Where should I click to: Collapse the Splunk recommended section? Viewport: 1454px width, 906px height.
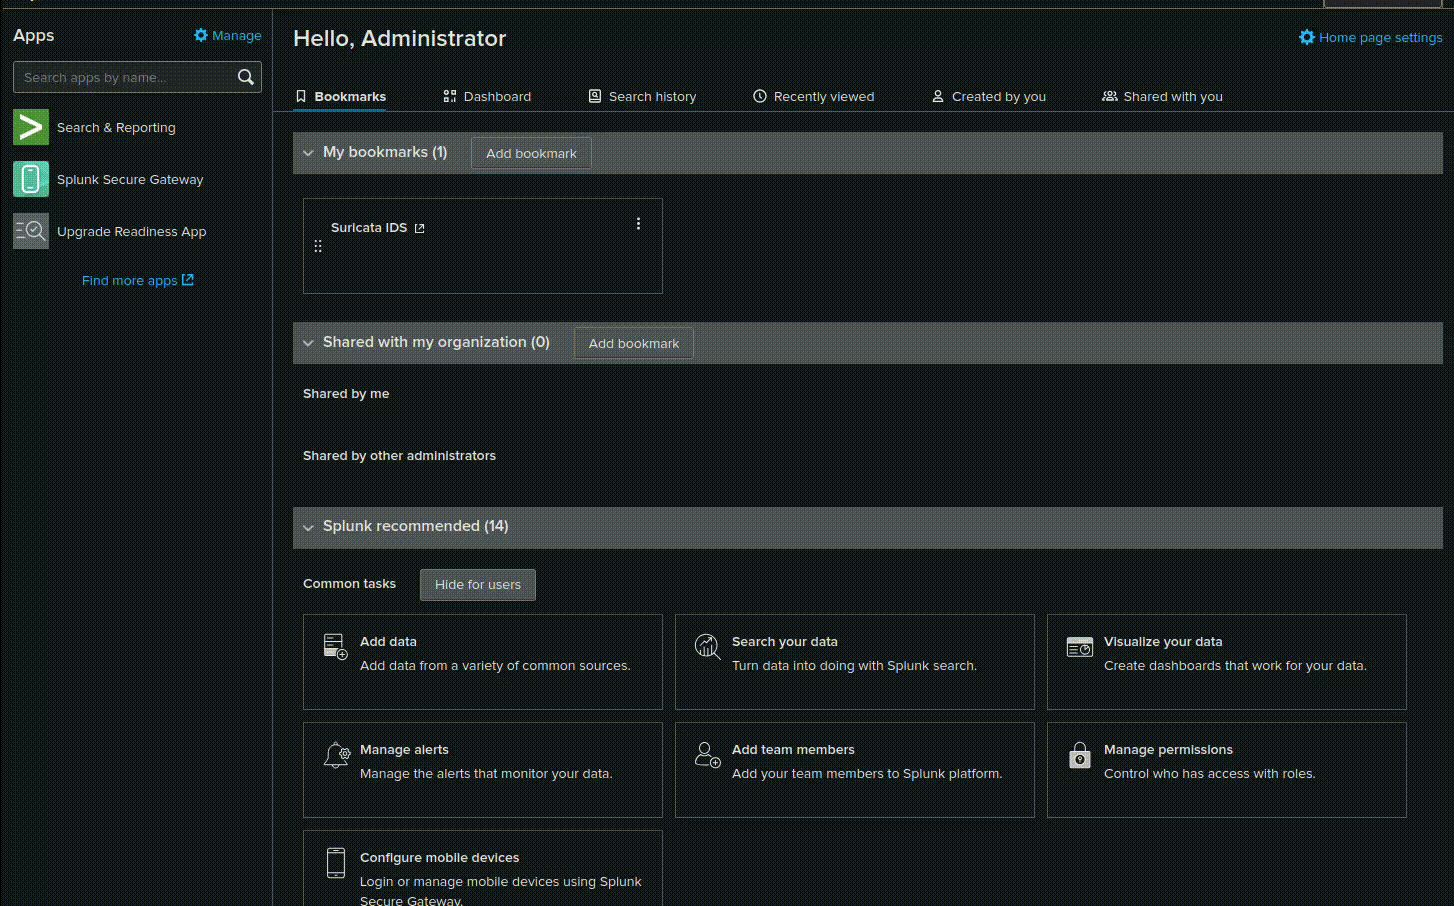pos(308,527)
